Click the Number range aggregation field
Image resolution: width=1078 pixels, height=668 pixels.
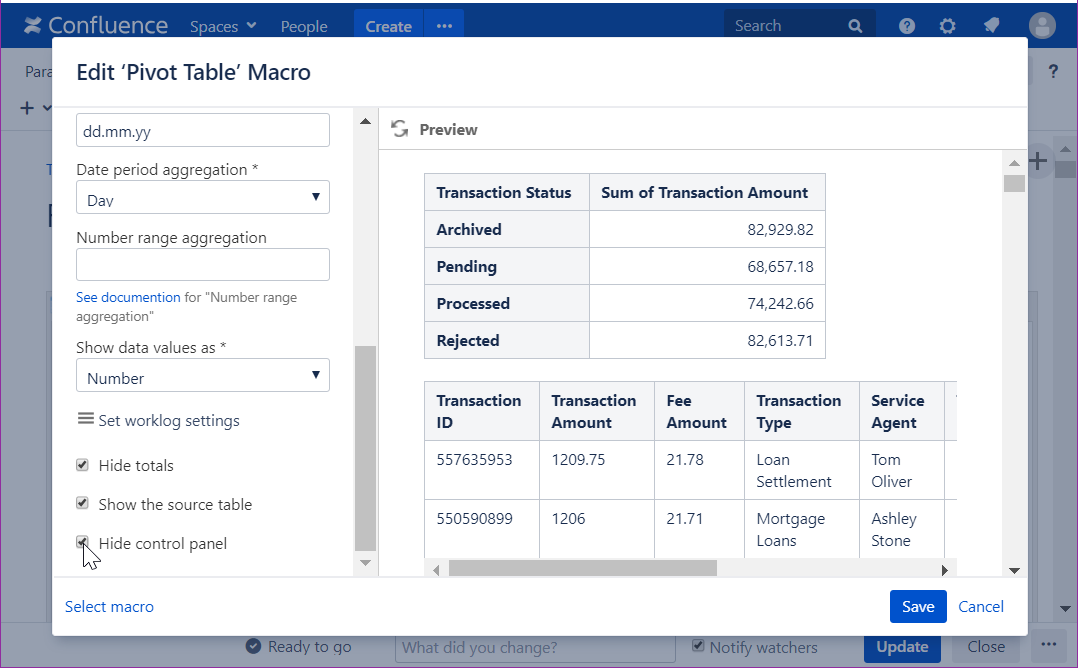203,265
